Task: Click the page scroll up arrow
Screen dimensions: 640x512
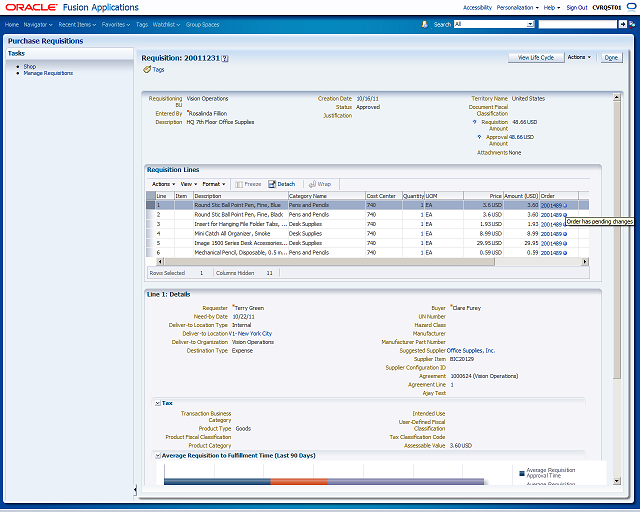Action: (617, 97)
